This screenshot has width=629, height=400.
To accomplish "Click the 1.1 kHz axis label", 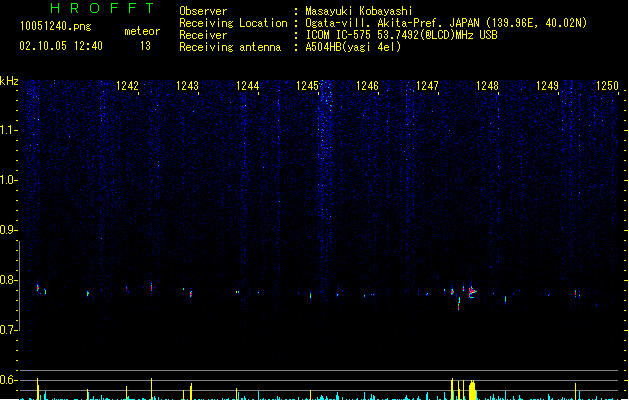I will [9, 130].
